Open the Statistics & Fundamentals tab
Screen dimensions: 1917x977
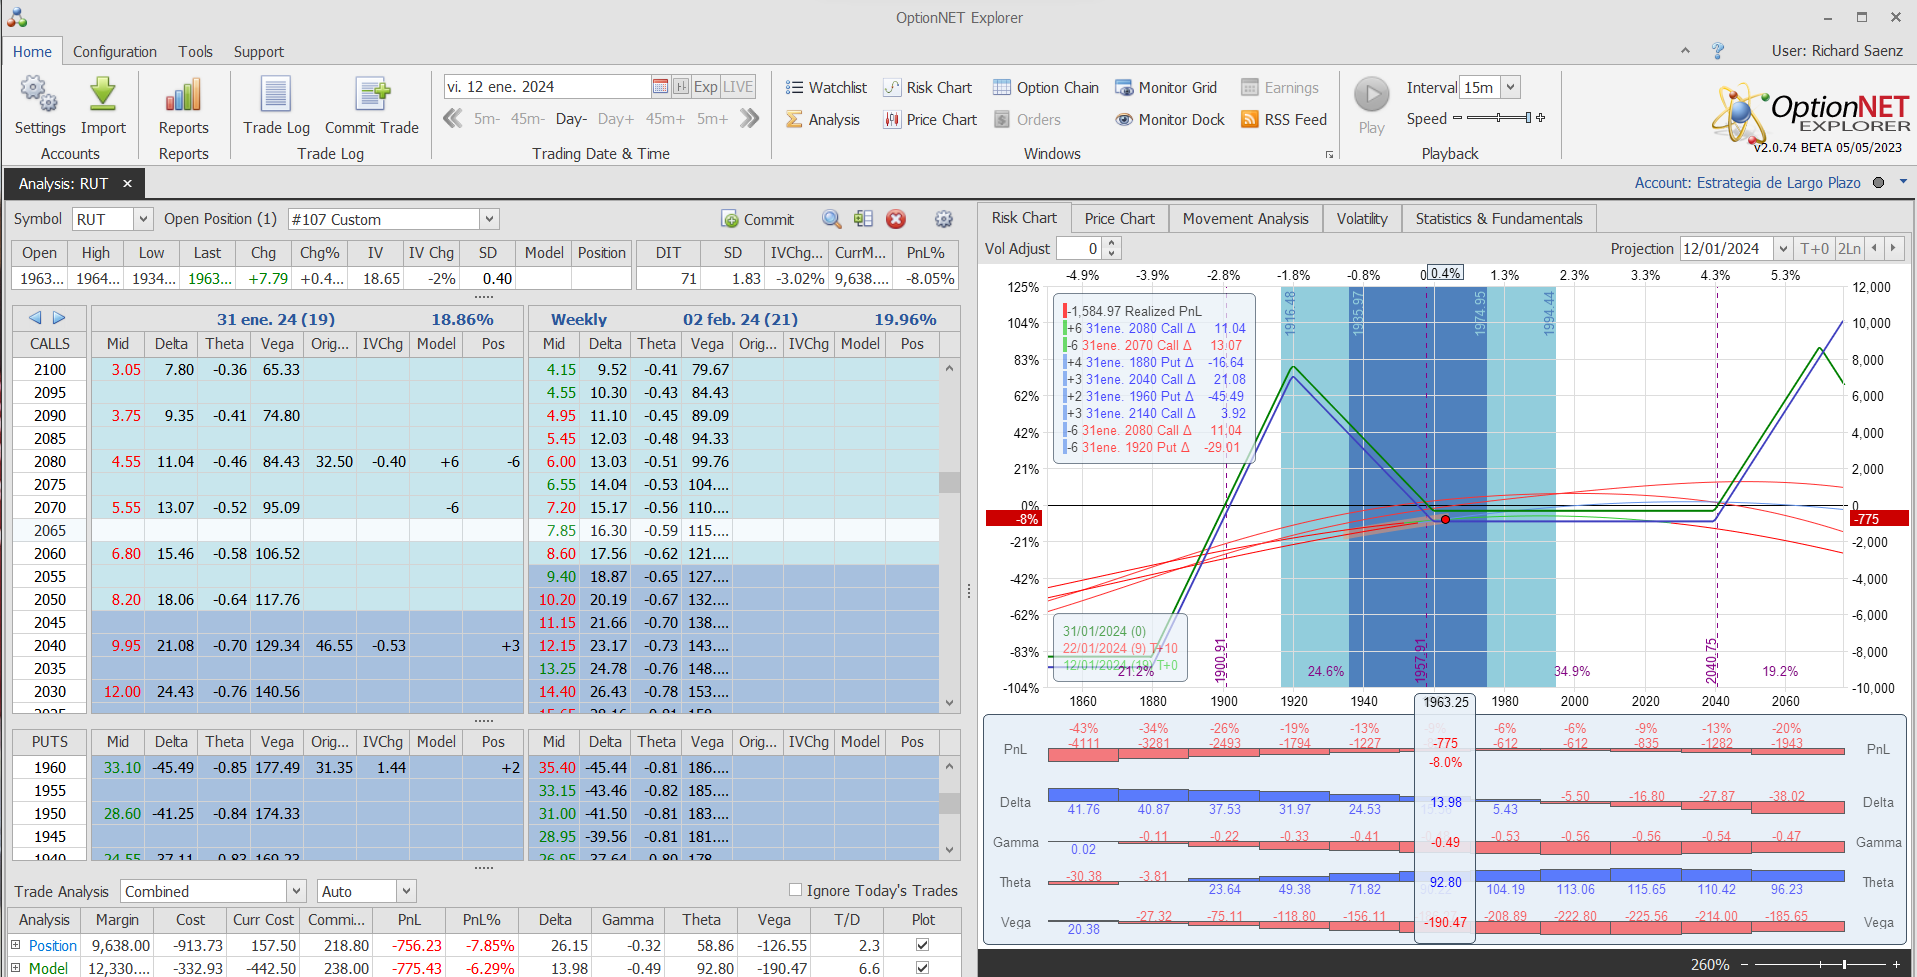tap(1499, 218)
